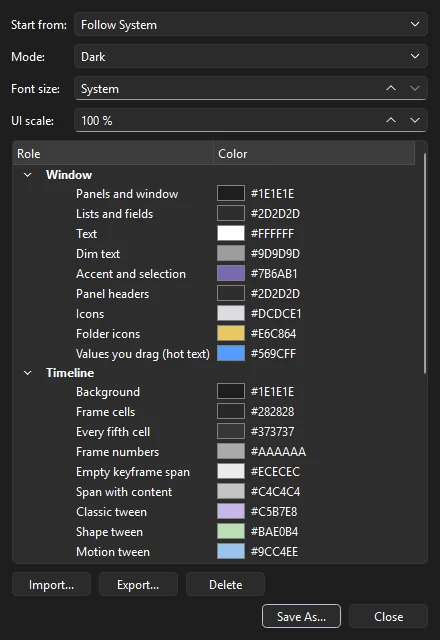Open Timeline Background color swatch
The width and height of the screenshot is (440, 640).
231,391
